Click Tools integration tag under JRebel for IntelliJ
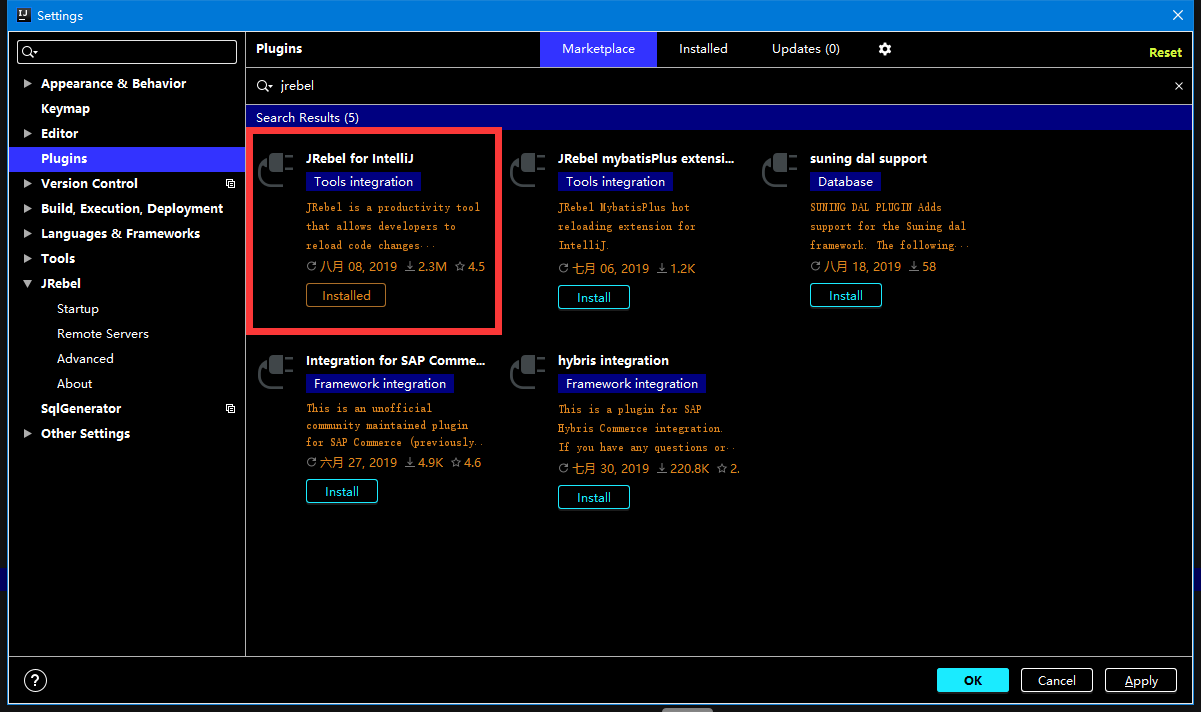This screenshot has width=1201, height=712. tap(364, 182)
